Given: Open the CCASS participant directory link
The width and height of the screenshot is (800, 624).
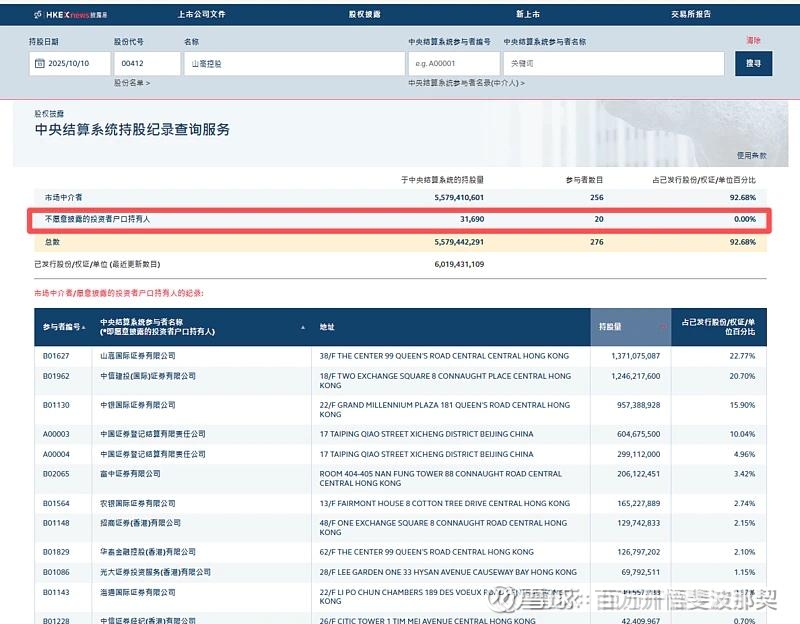Looking at the screenshot, I should (x=466, y=83).
